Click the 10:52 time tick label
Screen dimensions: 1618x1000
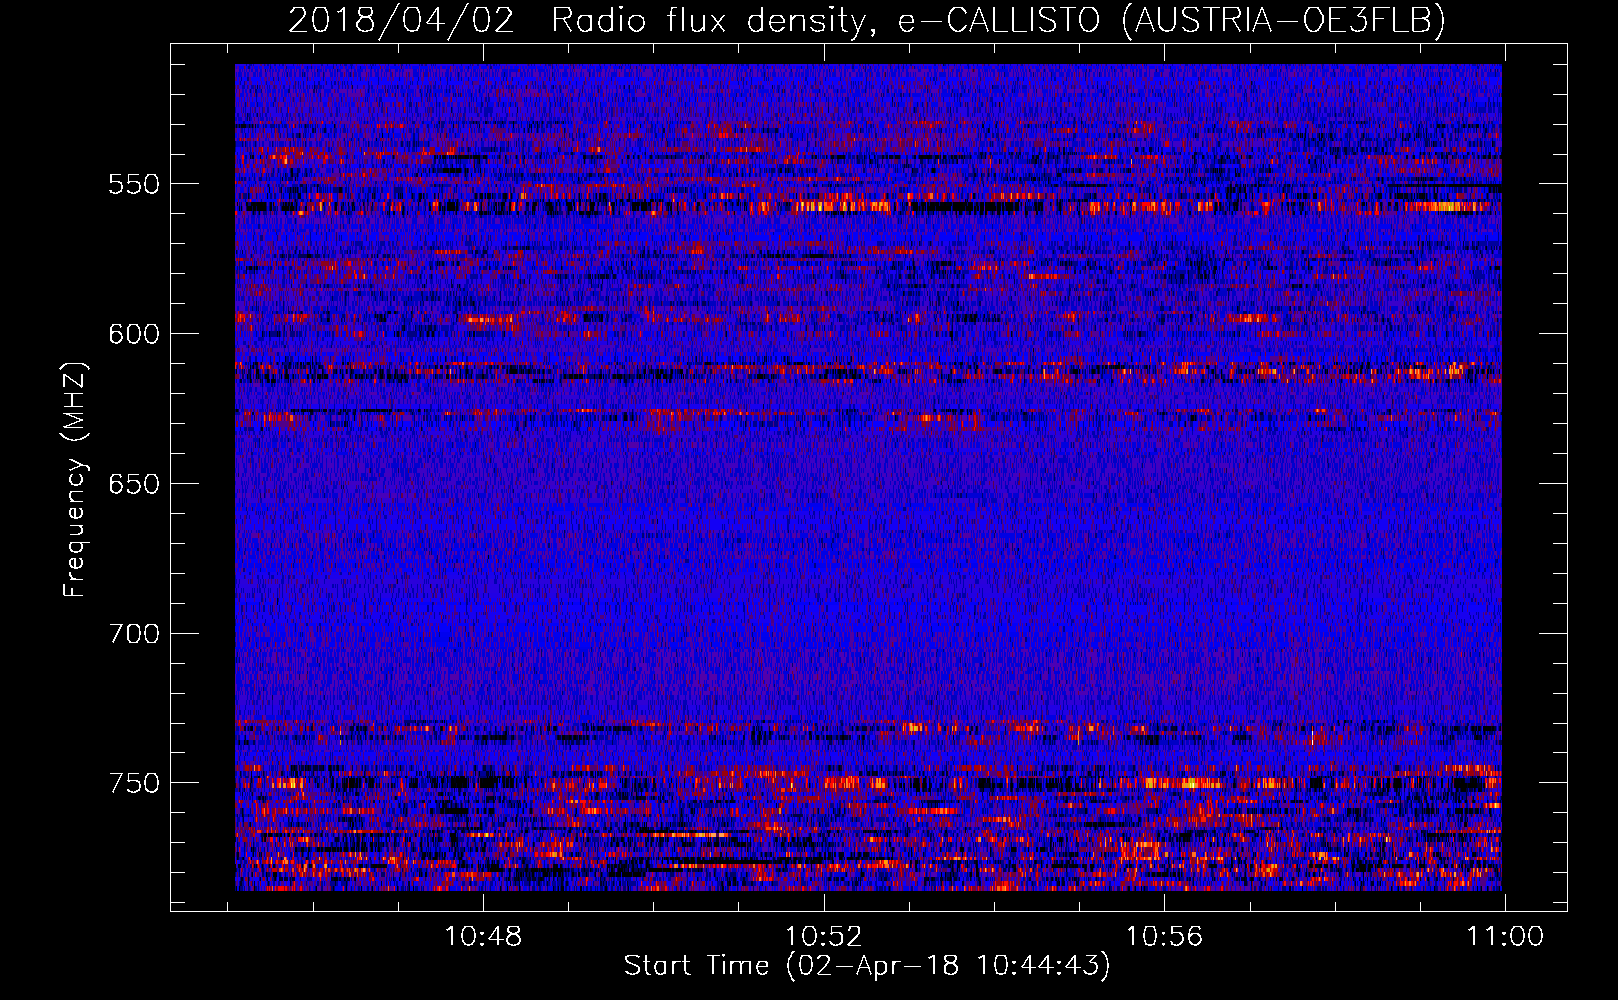coord(824,937)
